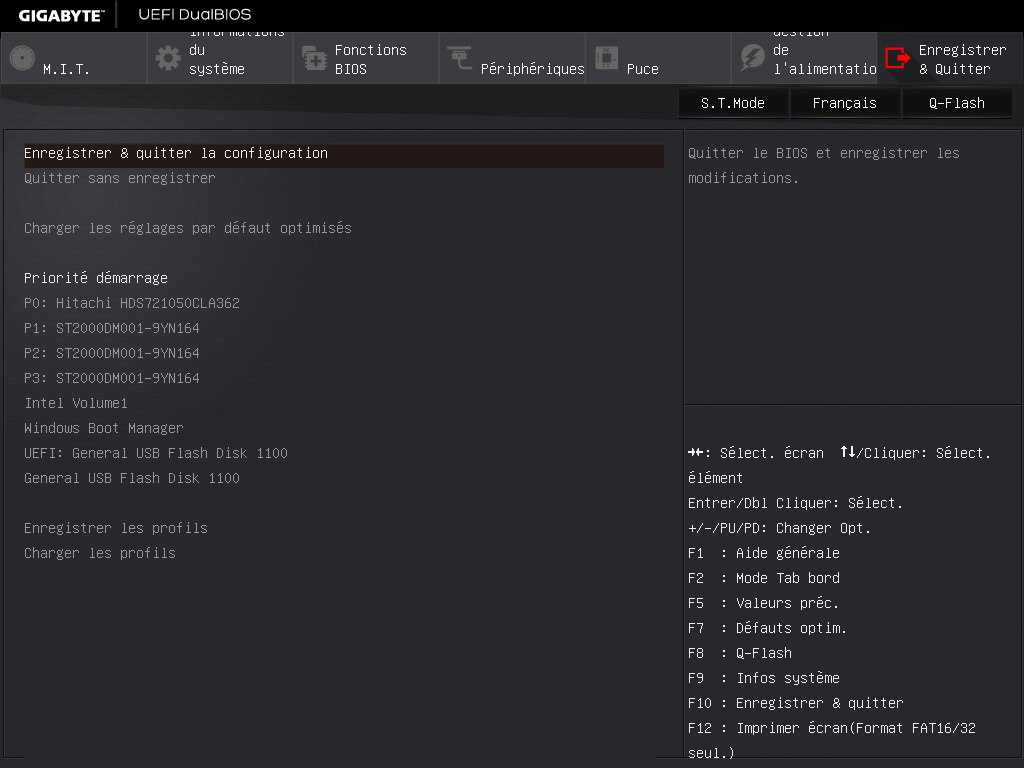
Task: Click the F8 Q-Flash hint line
Action: (740, 653)
